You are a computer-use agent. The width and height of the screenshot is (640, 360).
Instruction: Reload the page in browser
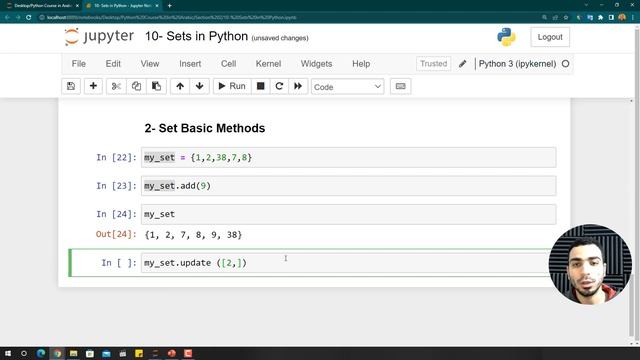click(29, 18)
